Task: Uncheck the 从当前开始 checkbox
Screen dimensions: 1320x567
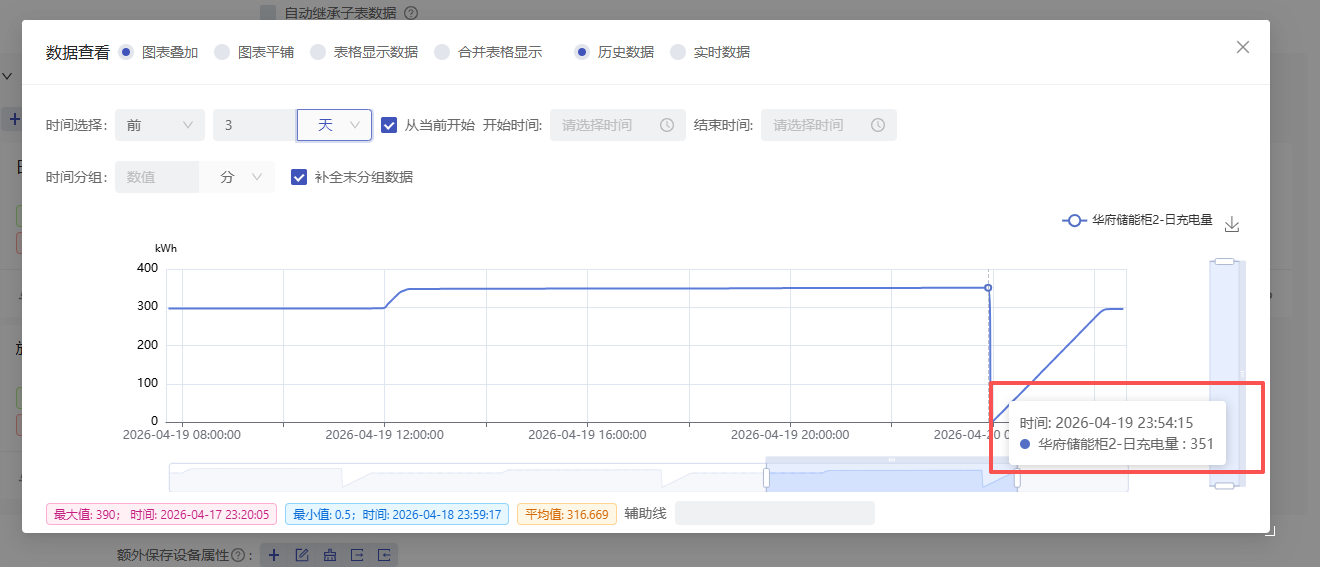Action: [x=390, y=125]
